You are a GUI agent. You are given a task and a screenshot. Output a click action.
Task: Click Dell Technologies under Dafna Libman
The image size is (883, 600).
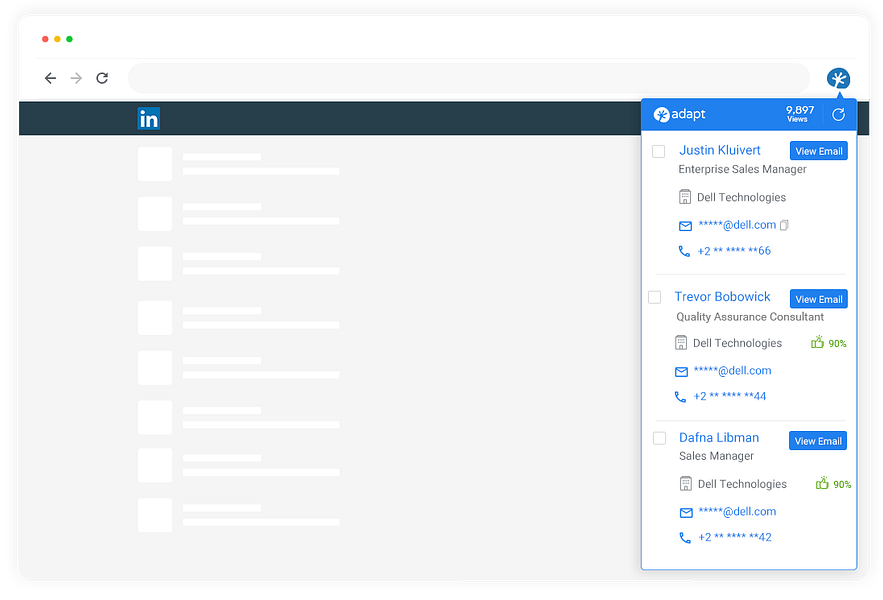tap(742, 484)
